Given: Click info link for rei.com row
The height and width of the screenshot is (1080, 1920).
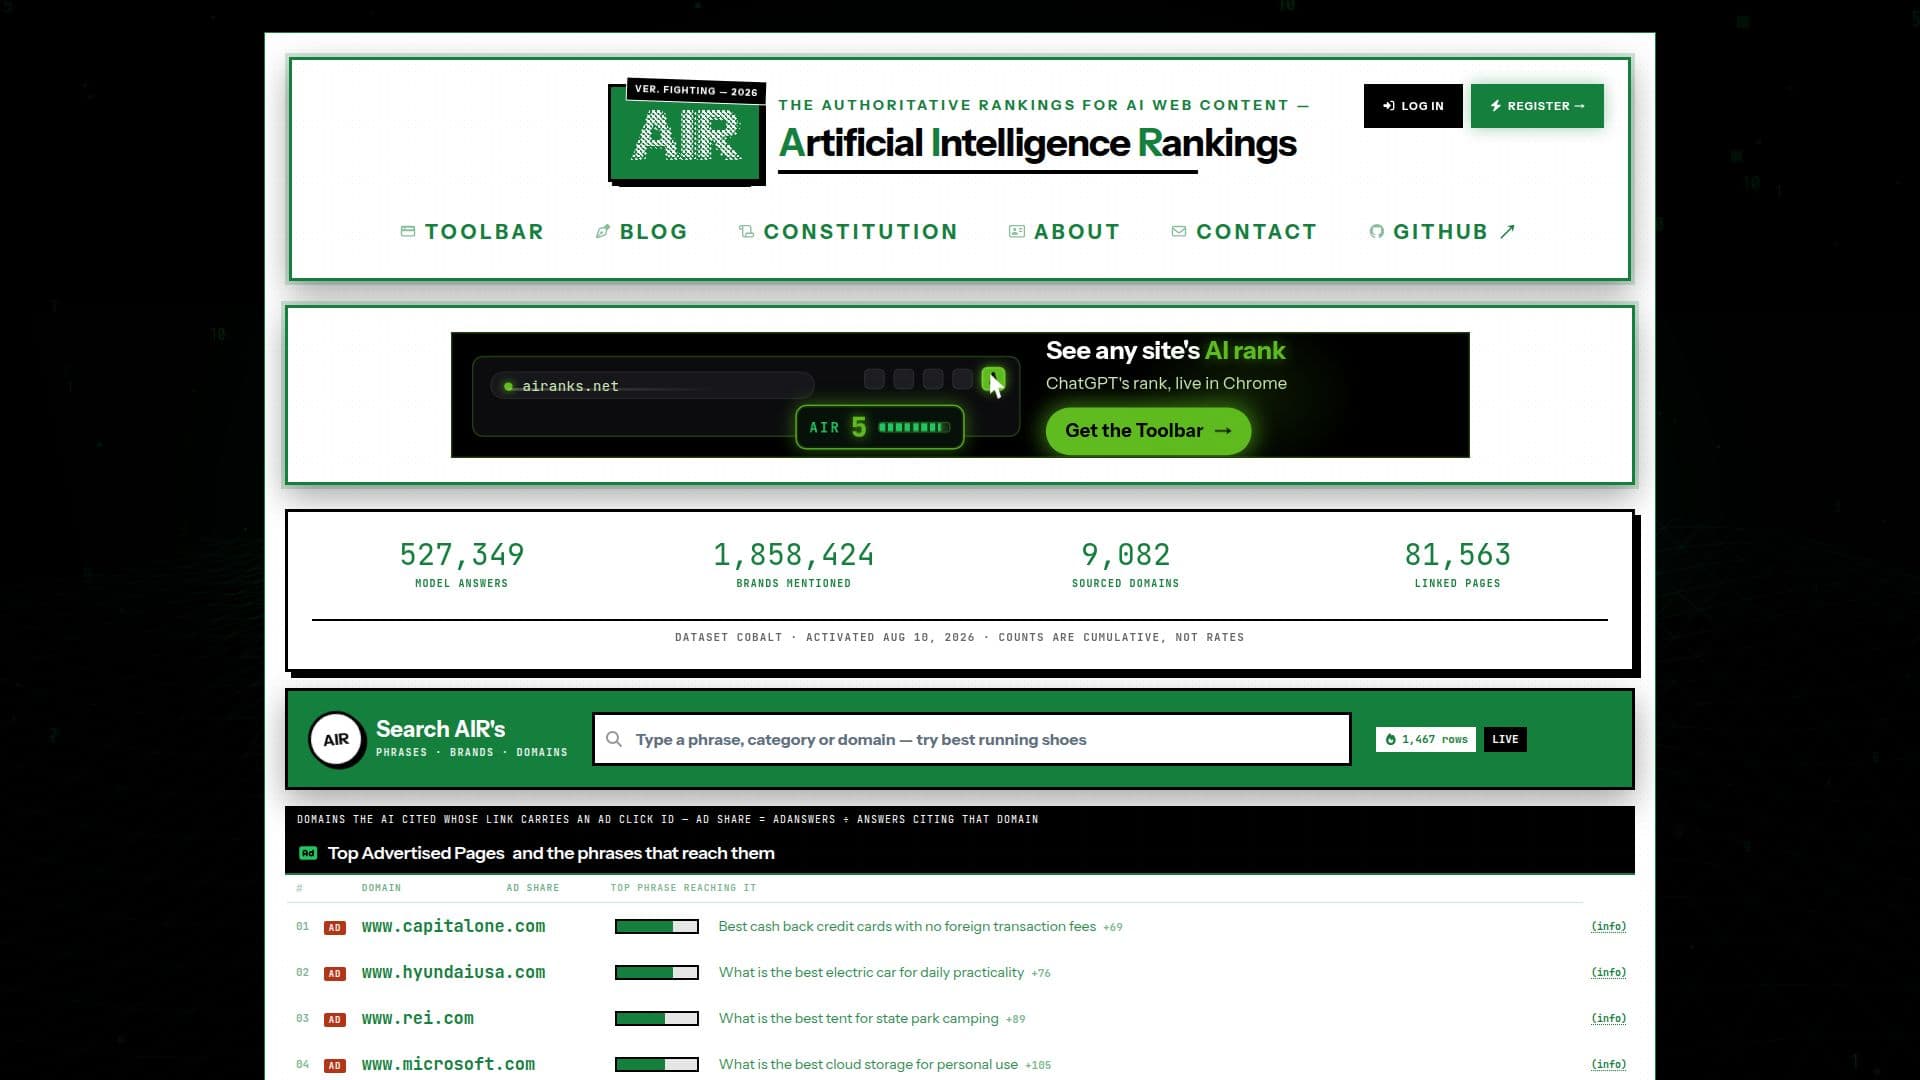Looking at the screenshot, I should (1608, 1019).
